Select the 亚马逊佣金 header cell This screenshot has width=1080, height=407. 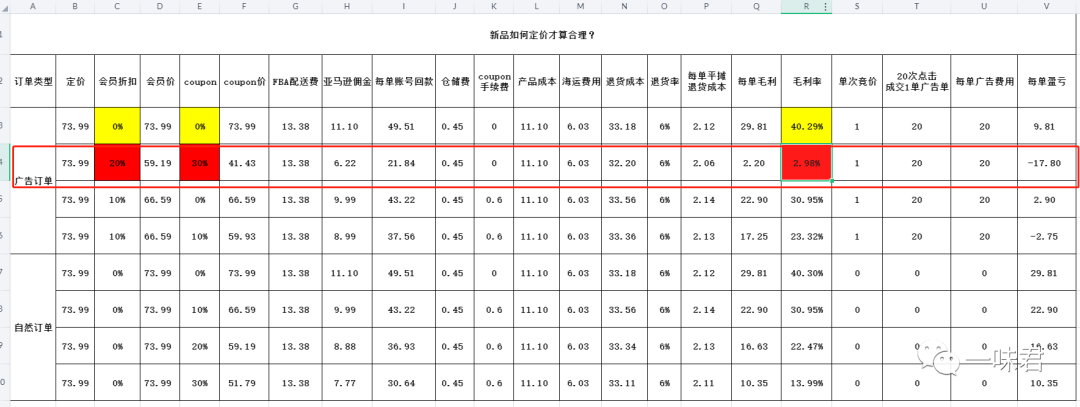(347, 81)
